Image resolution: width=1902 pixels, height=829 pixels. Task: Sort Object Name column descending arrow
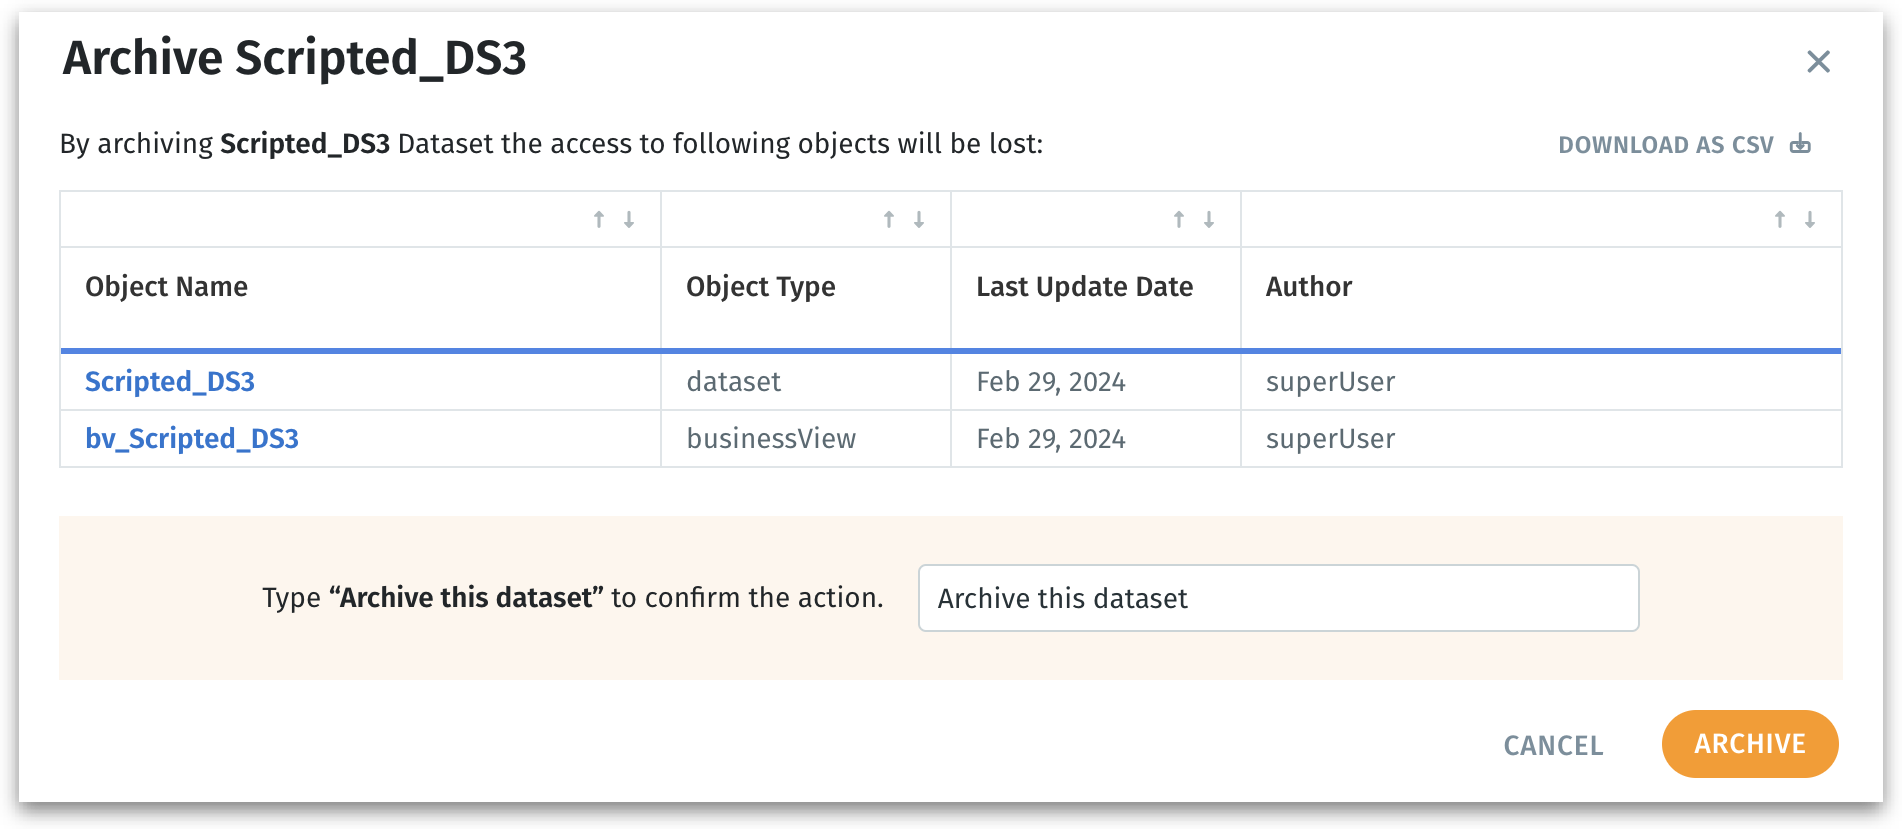[629, 219]
